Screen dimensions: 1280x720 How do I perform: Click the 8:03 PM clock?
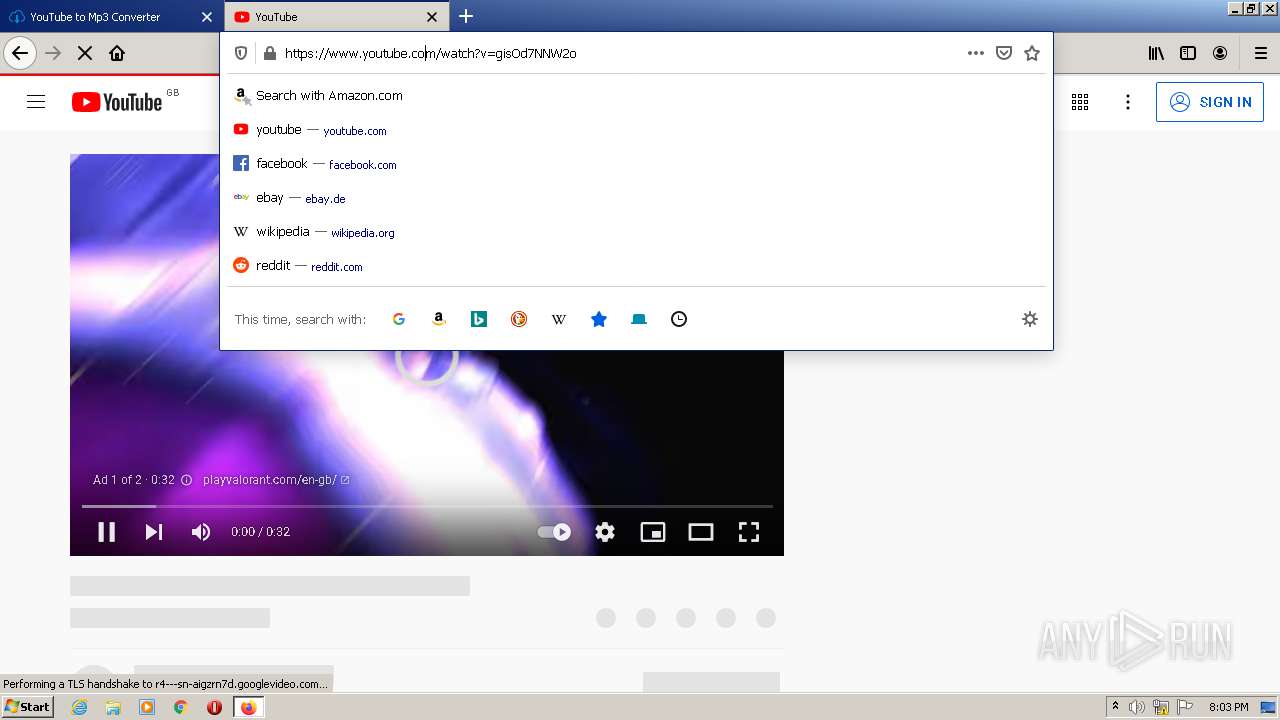1228,707
